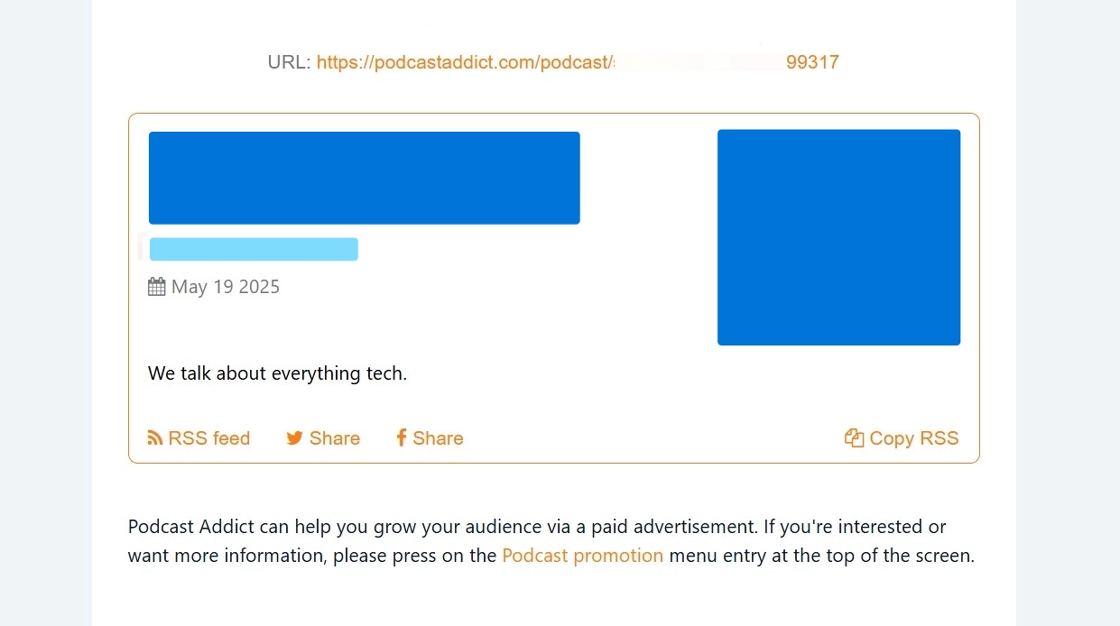This screenshot has width=1120, height=626.
Task: Click the '99317' ending of the URL
Action: point(812,62)
